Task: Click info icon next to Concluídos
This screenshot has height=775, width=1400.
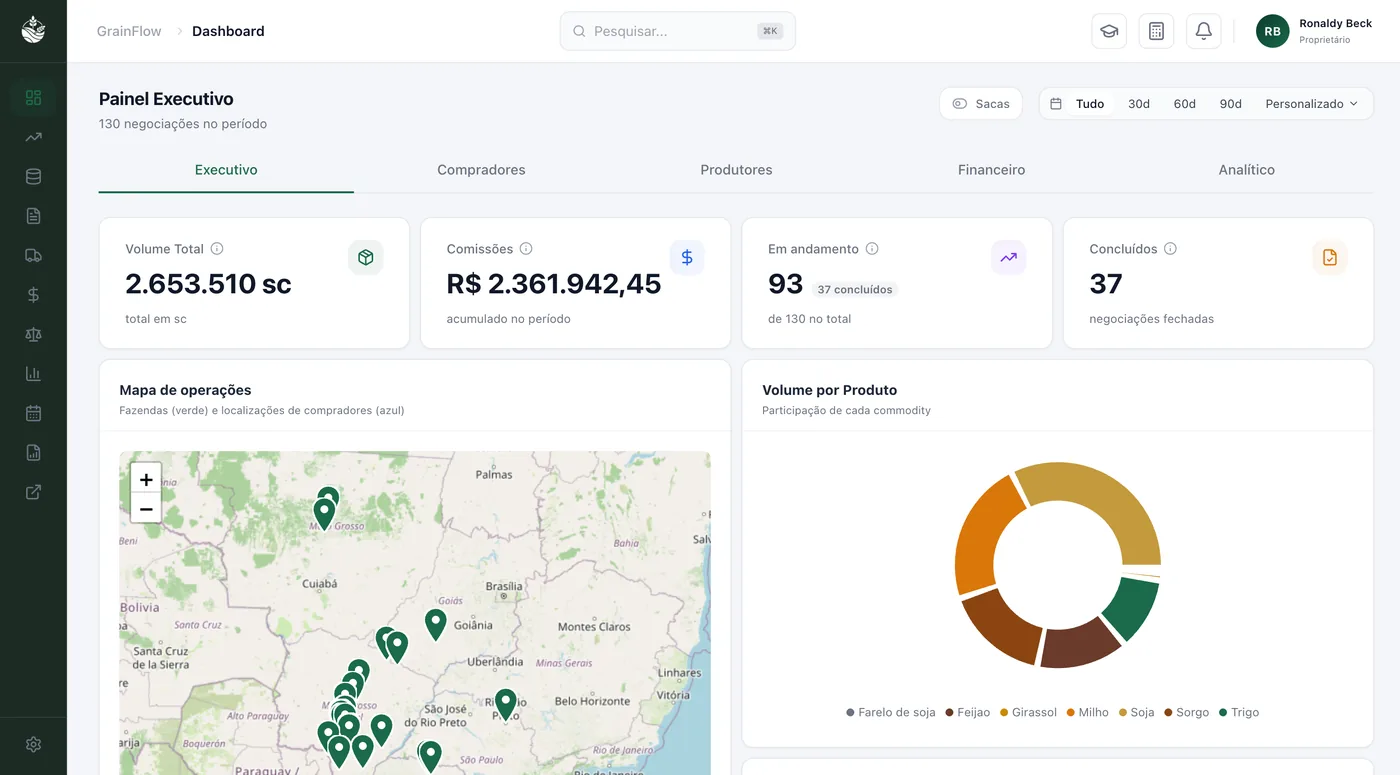Action: pos(1170,249)
